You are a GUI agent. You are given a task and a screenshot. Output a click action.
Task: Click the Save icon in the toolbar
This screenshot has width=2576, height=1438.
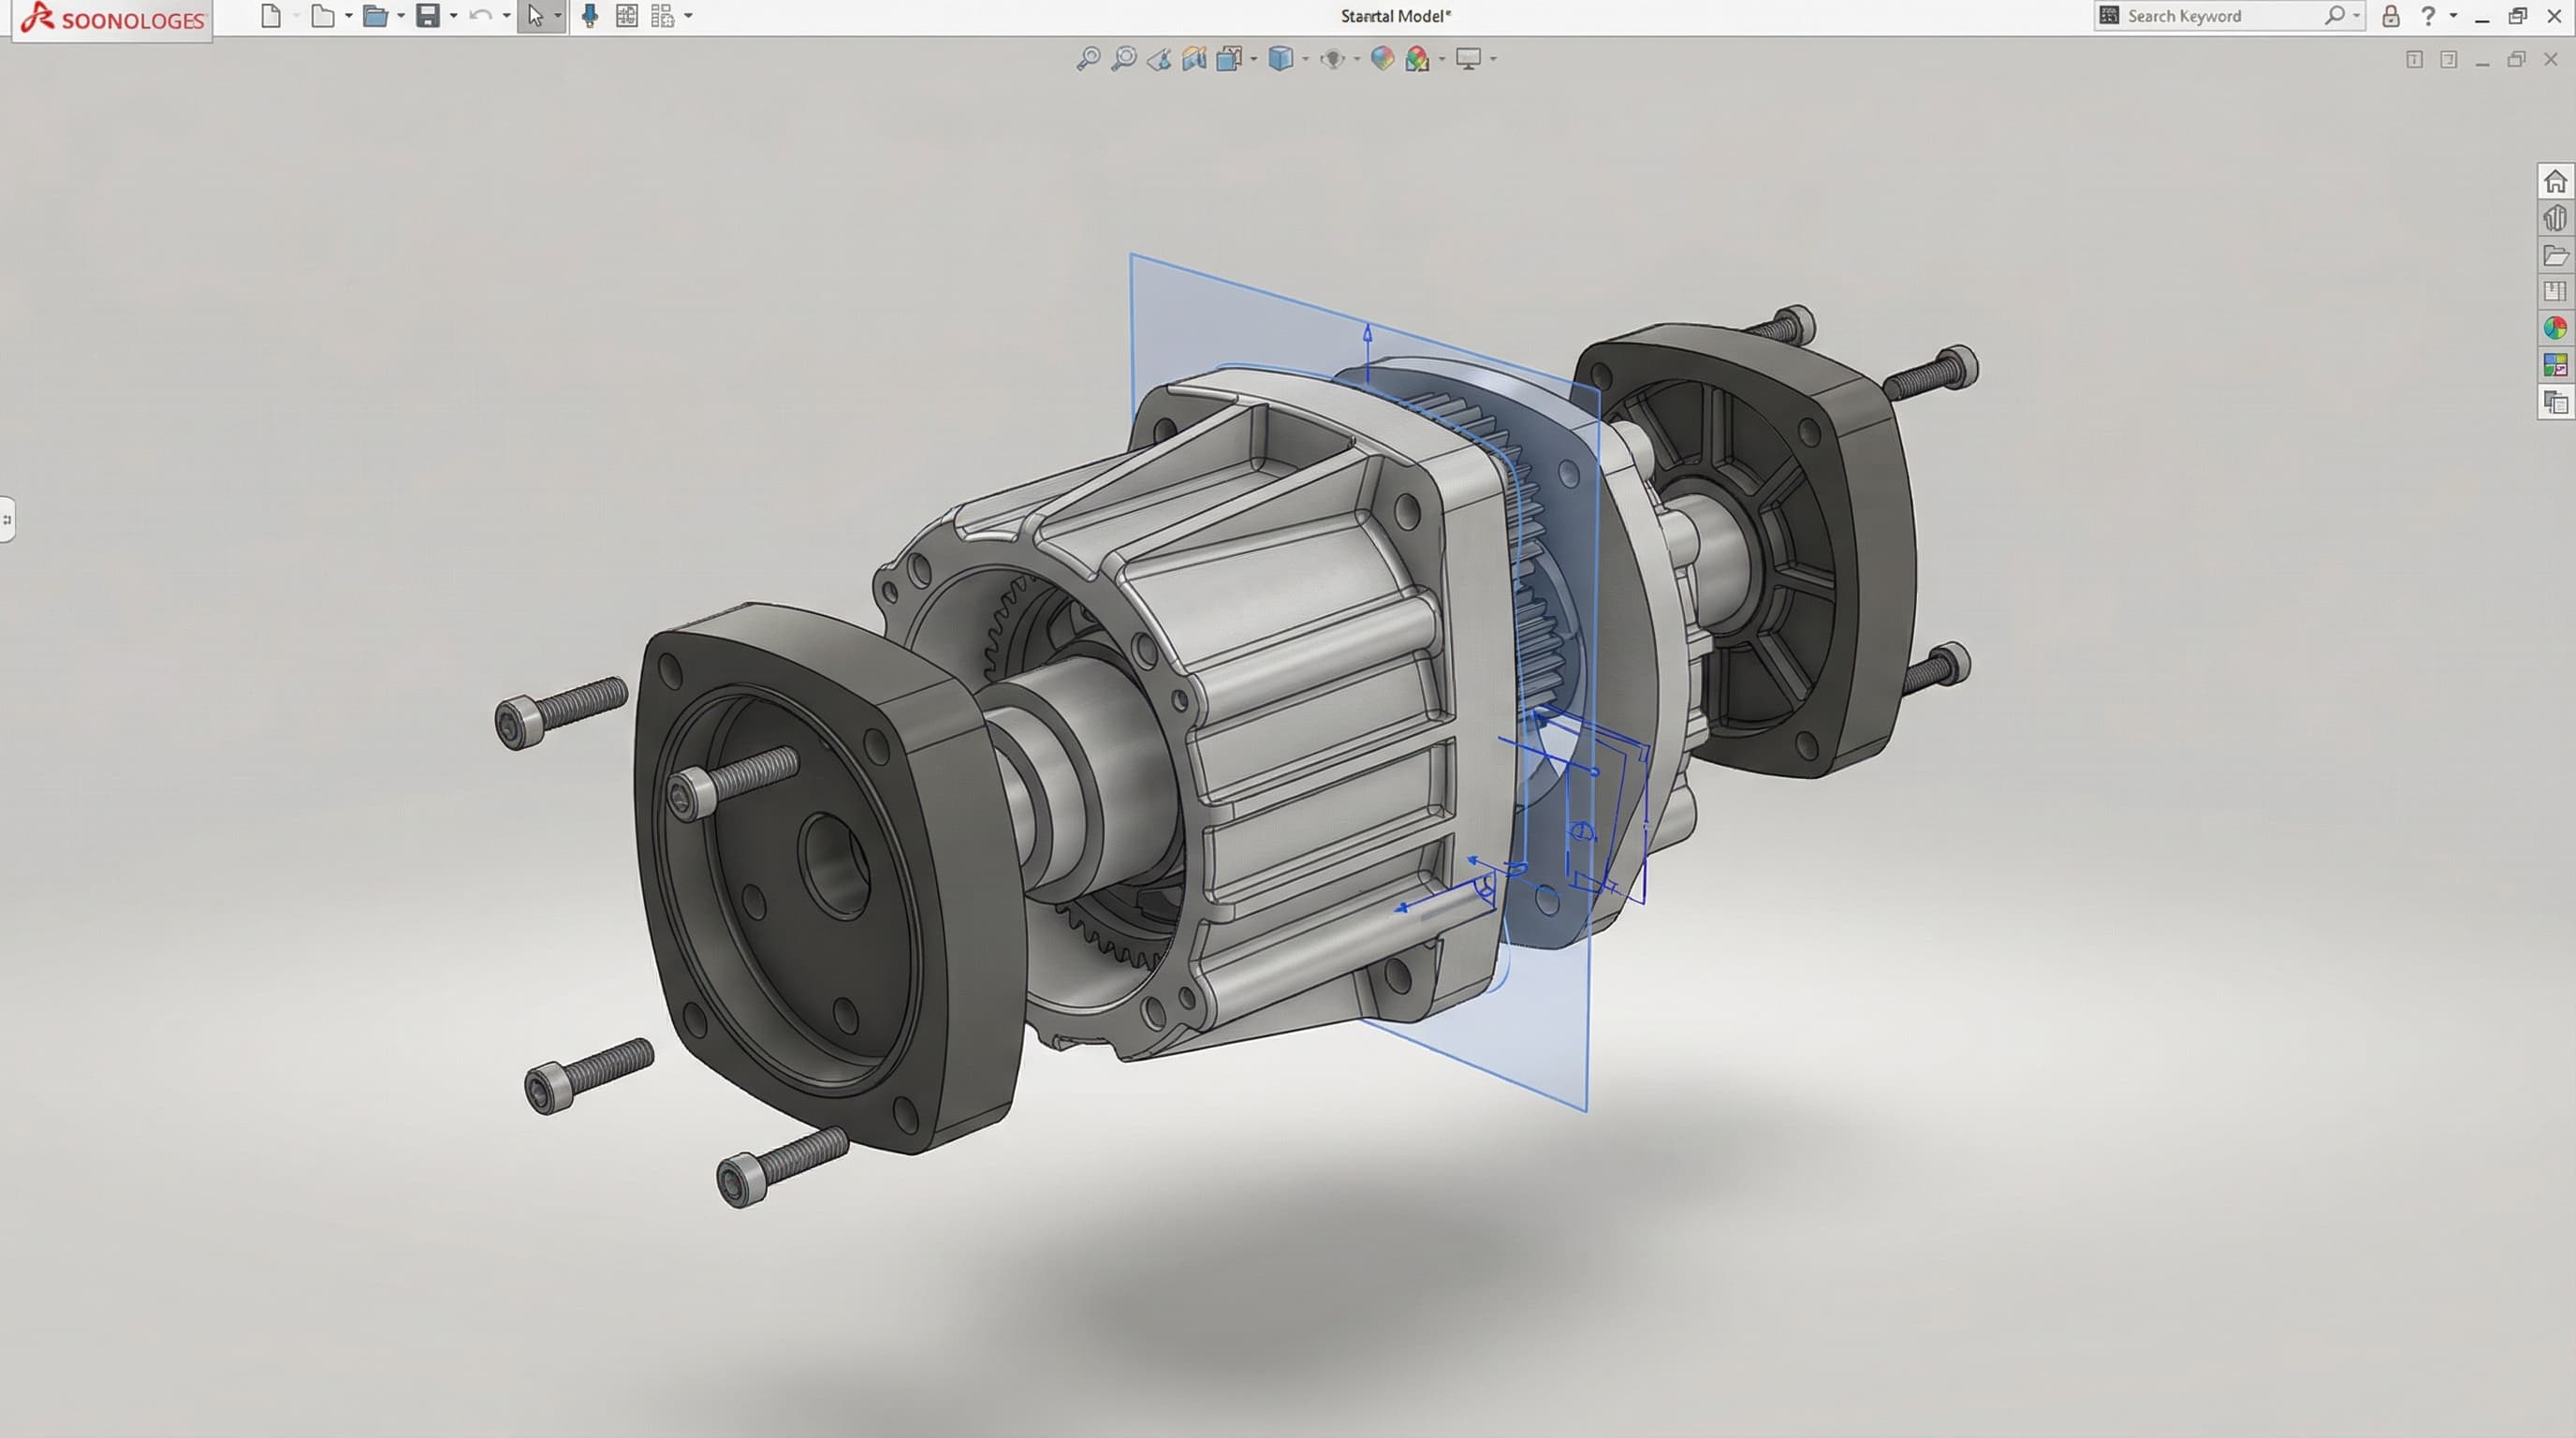[x=428, y=16]
